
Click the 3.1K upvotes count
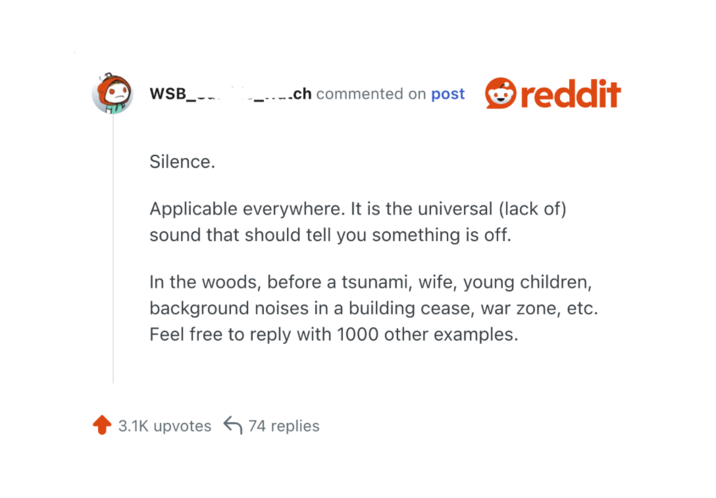click(164, 426)
